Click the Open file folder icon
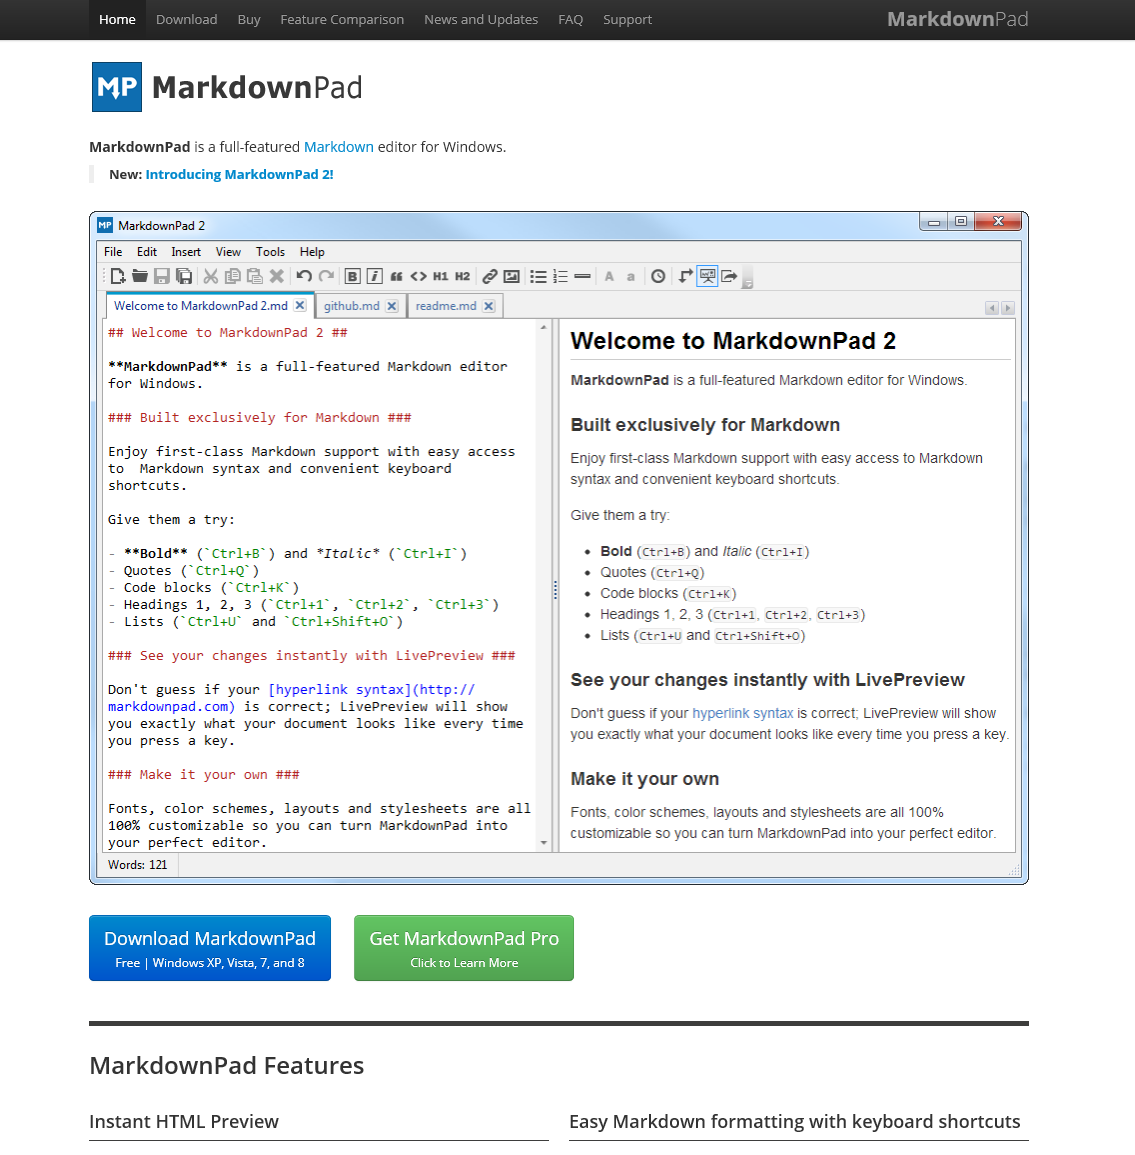The height and width of the screenshot is (1155, 1135). point(140,276)
